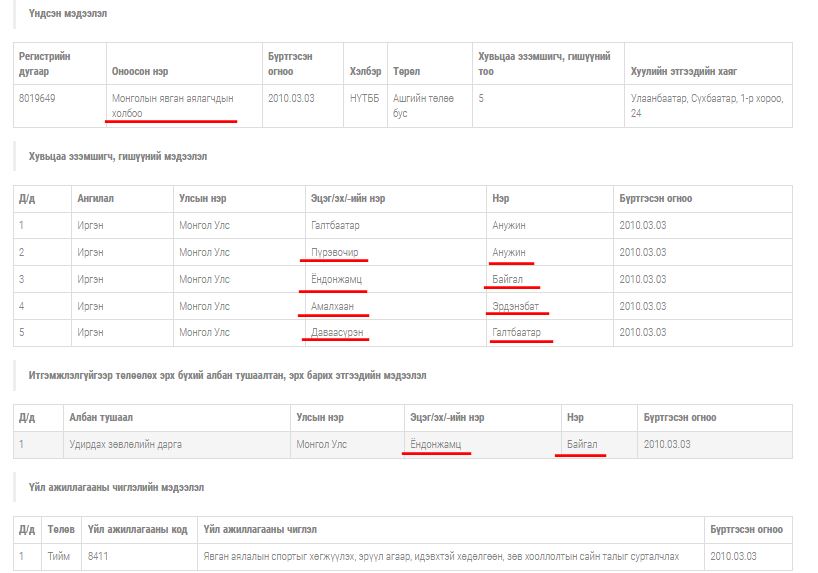
Task: Click the Хуулийн этгээдийн хаяг column header
Action: (685, 71)
